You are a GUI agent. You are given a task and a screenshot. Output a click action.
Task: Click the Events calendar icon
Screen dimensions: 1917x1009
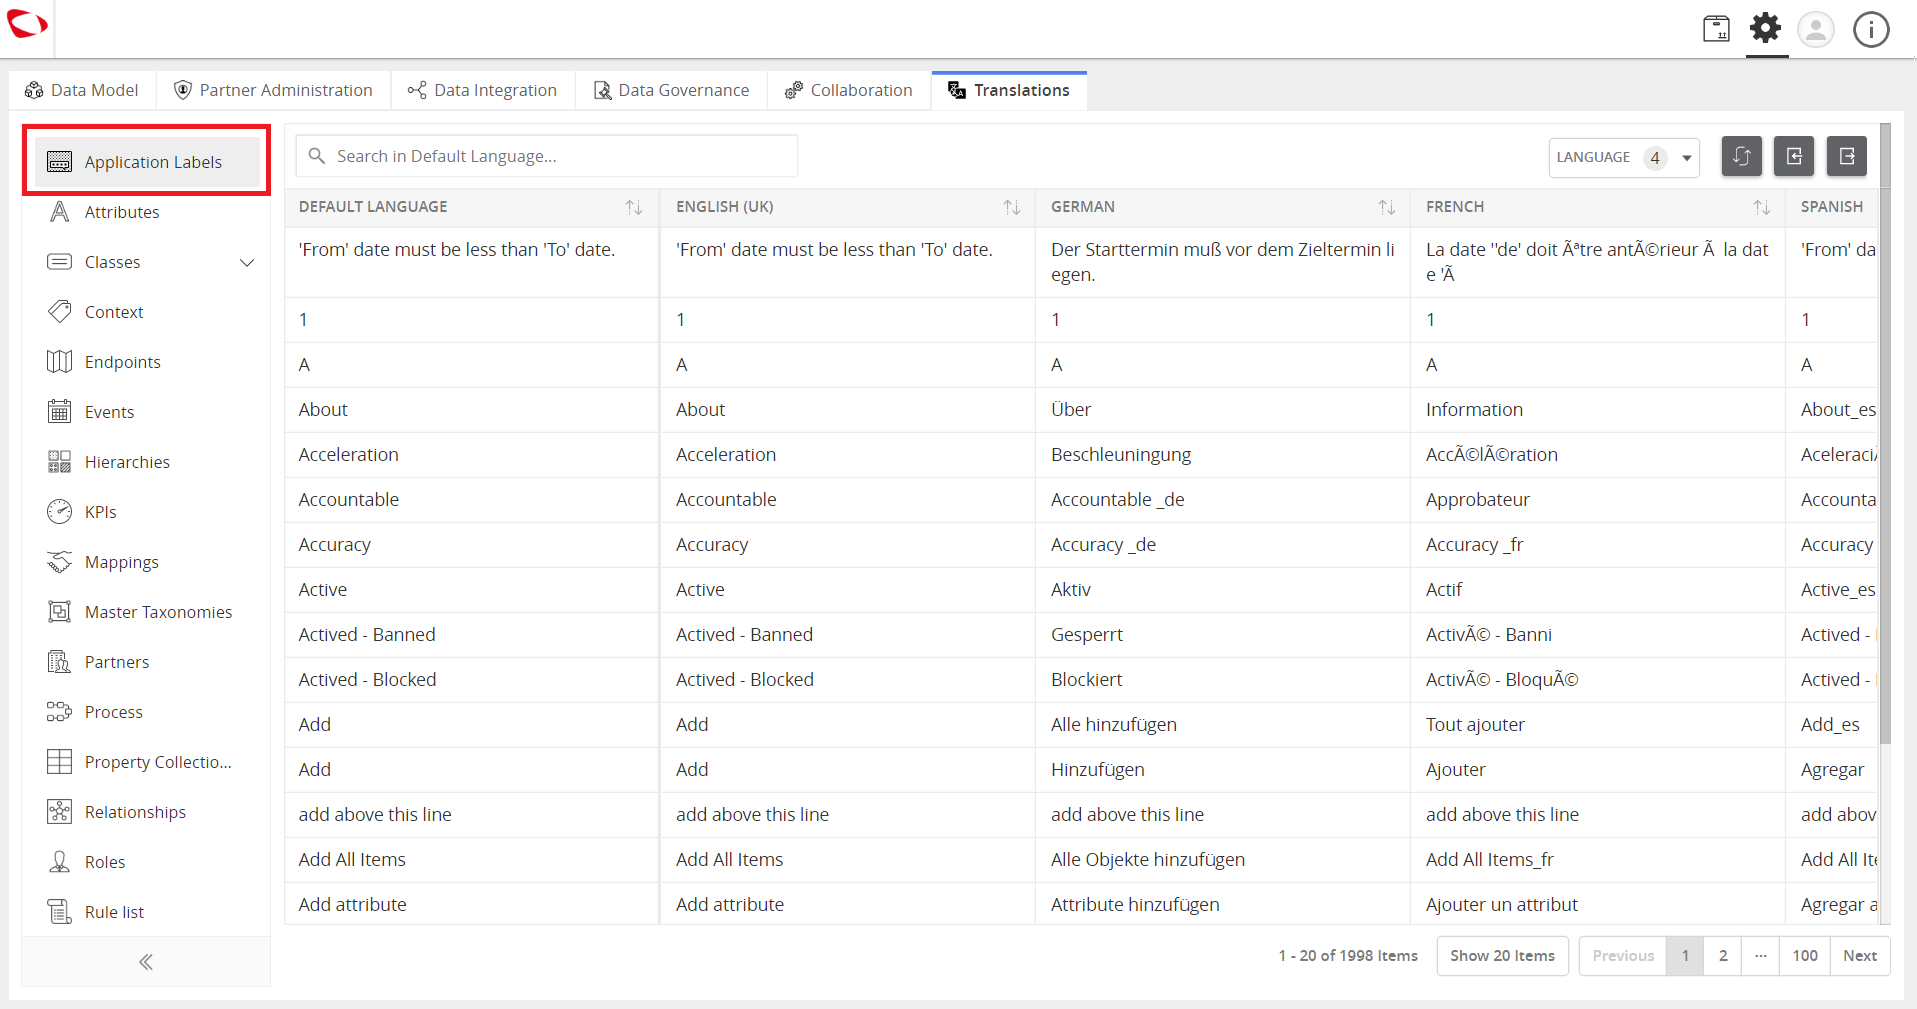(60, 412)
